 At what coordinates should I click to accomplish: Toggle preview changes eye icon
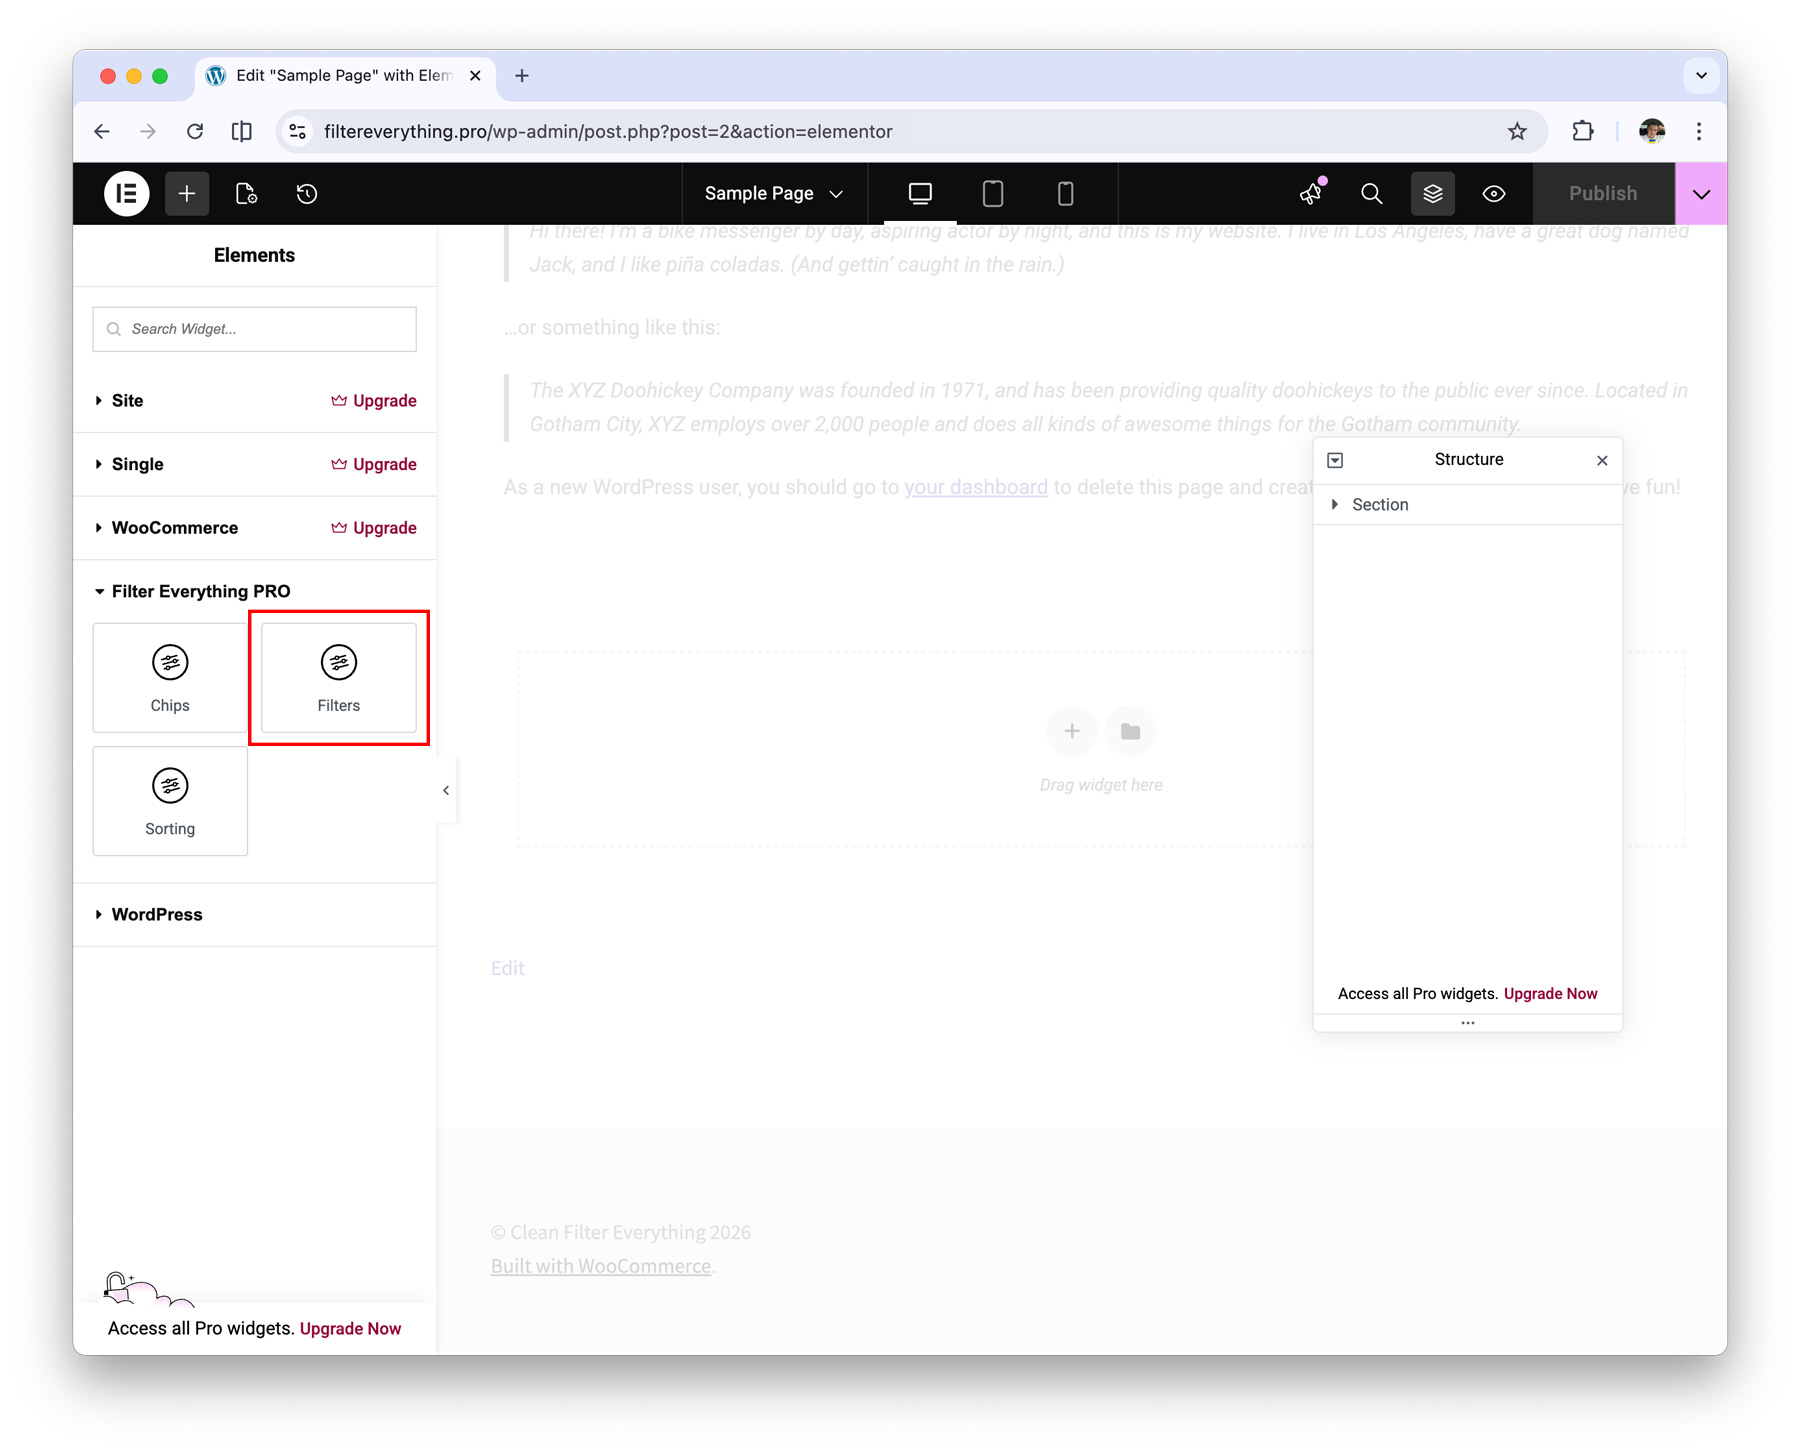[1493, 194]
